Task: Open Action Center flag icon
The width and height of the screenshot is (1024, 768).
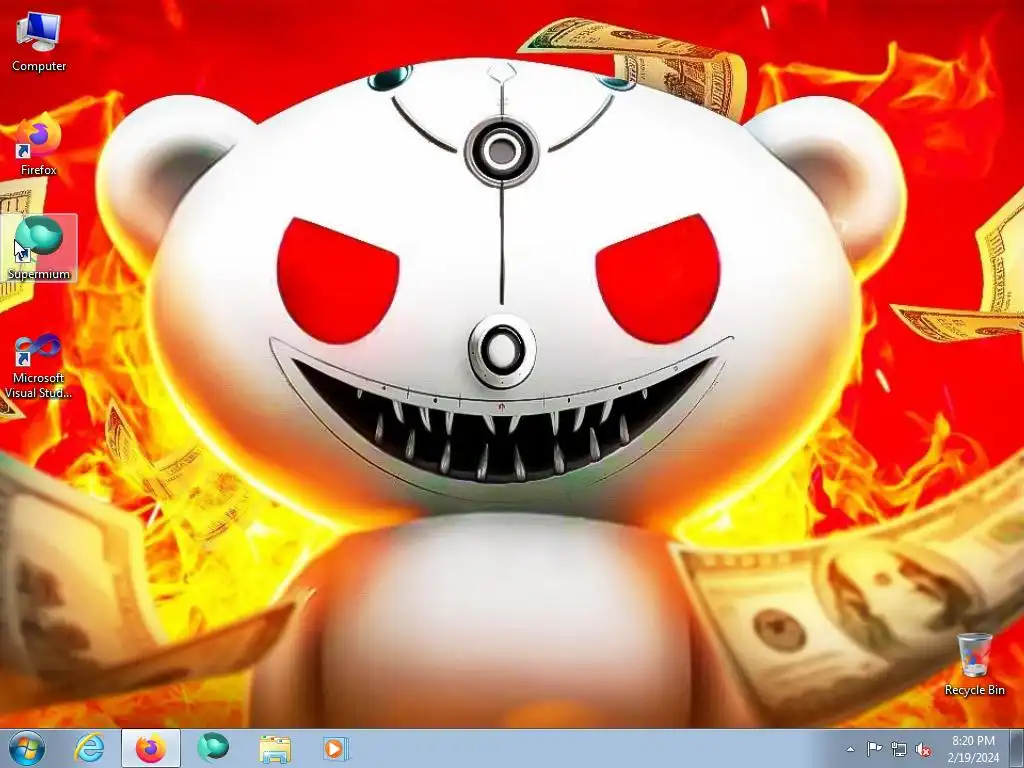Action: (x=874, y=749)
